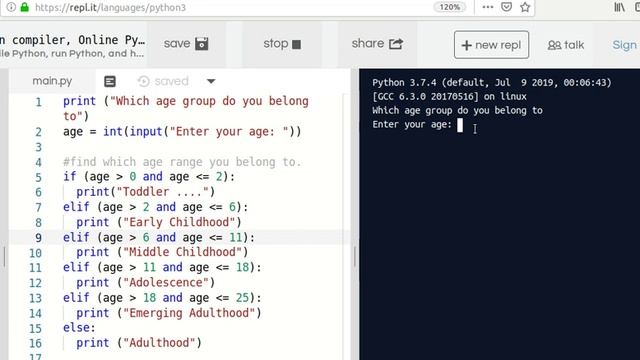Click the site information icon in address bar
Screen dimensions: 640x360
[11, 7]
